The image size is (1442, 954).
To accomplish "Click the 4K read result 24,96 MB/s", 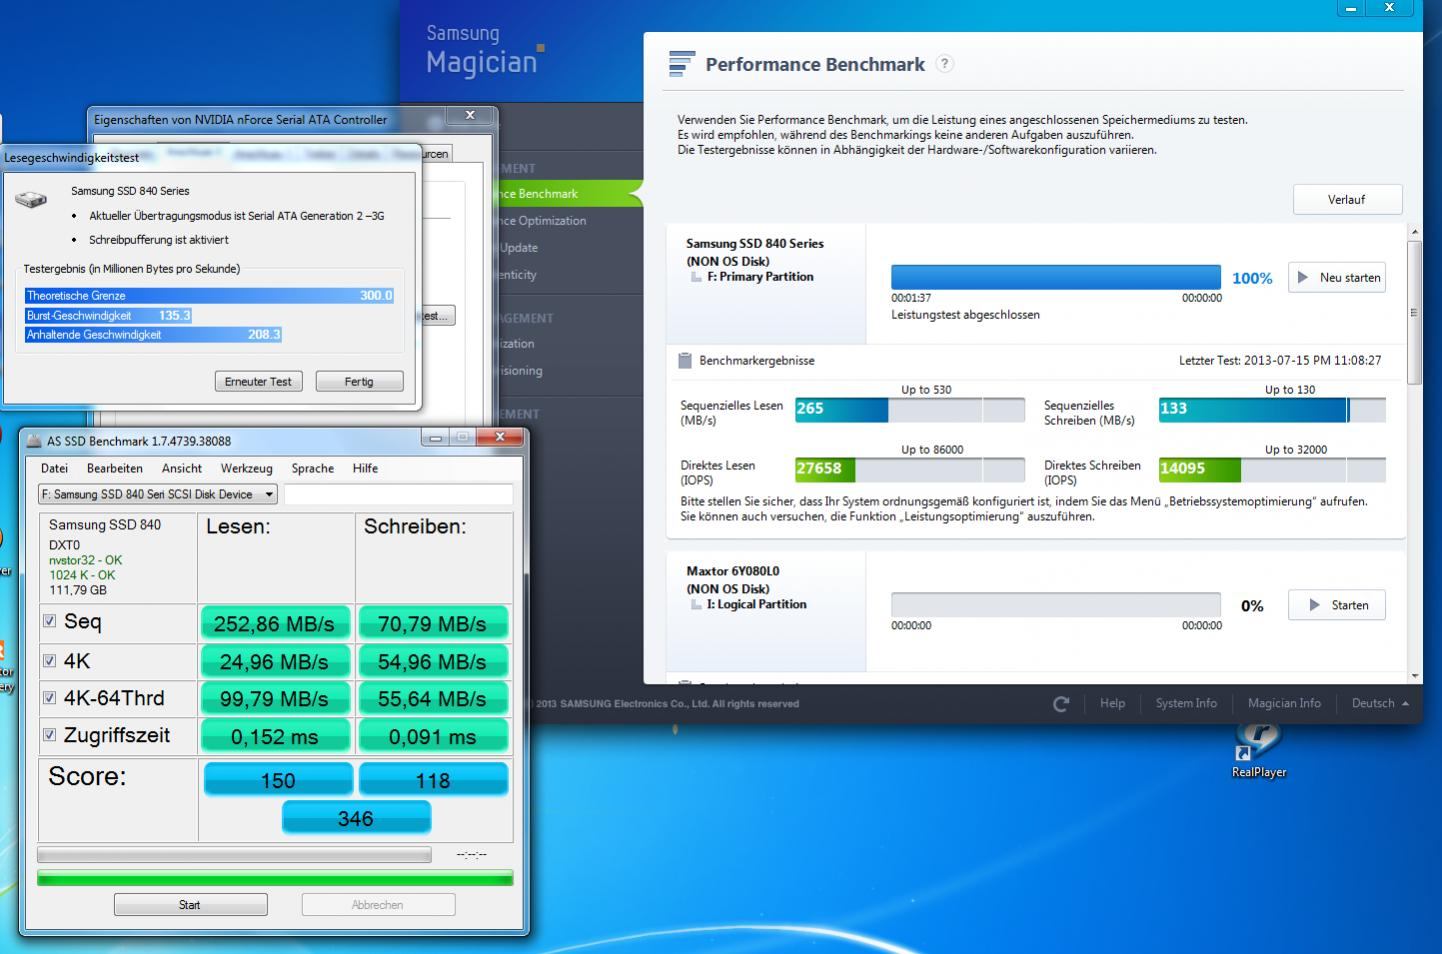I will coord(274,661).
